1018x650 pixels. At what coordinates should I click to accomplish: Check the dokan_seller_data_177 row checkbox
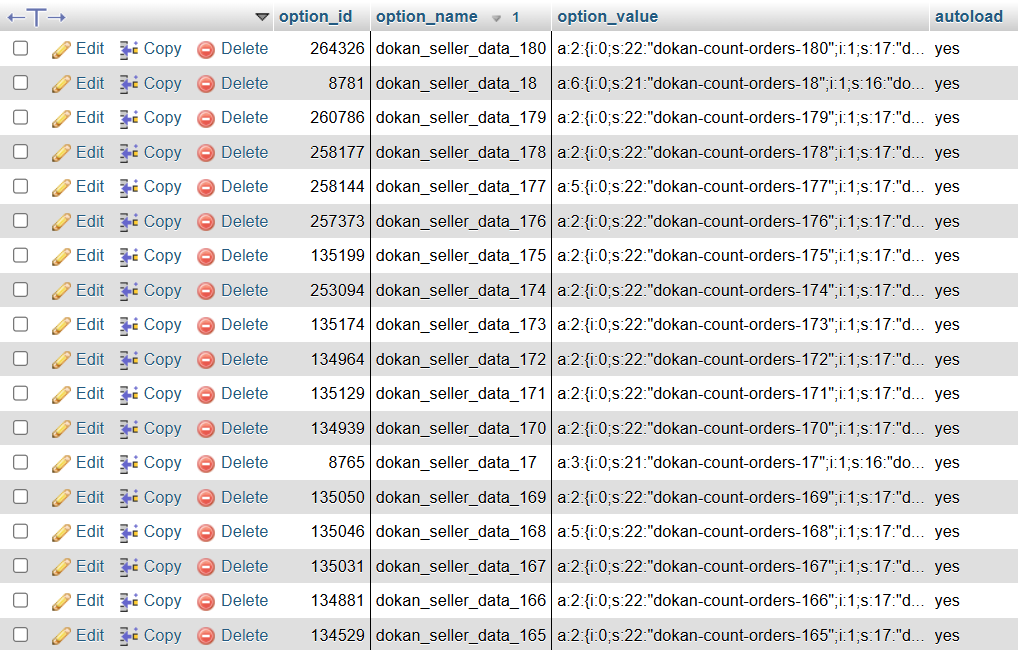click(21, 186)
